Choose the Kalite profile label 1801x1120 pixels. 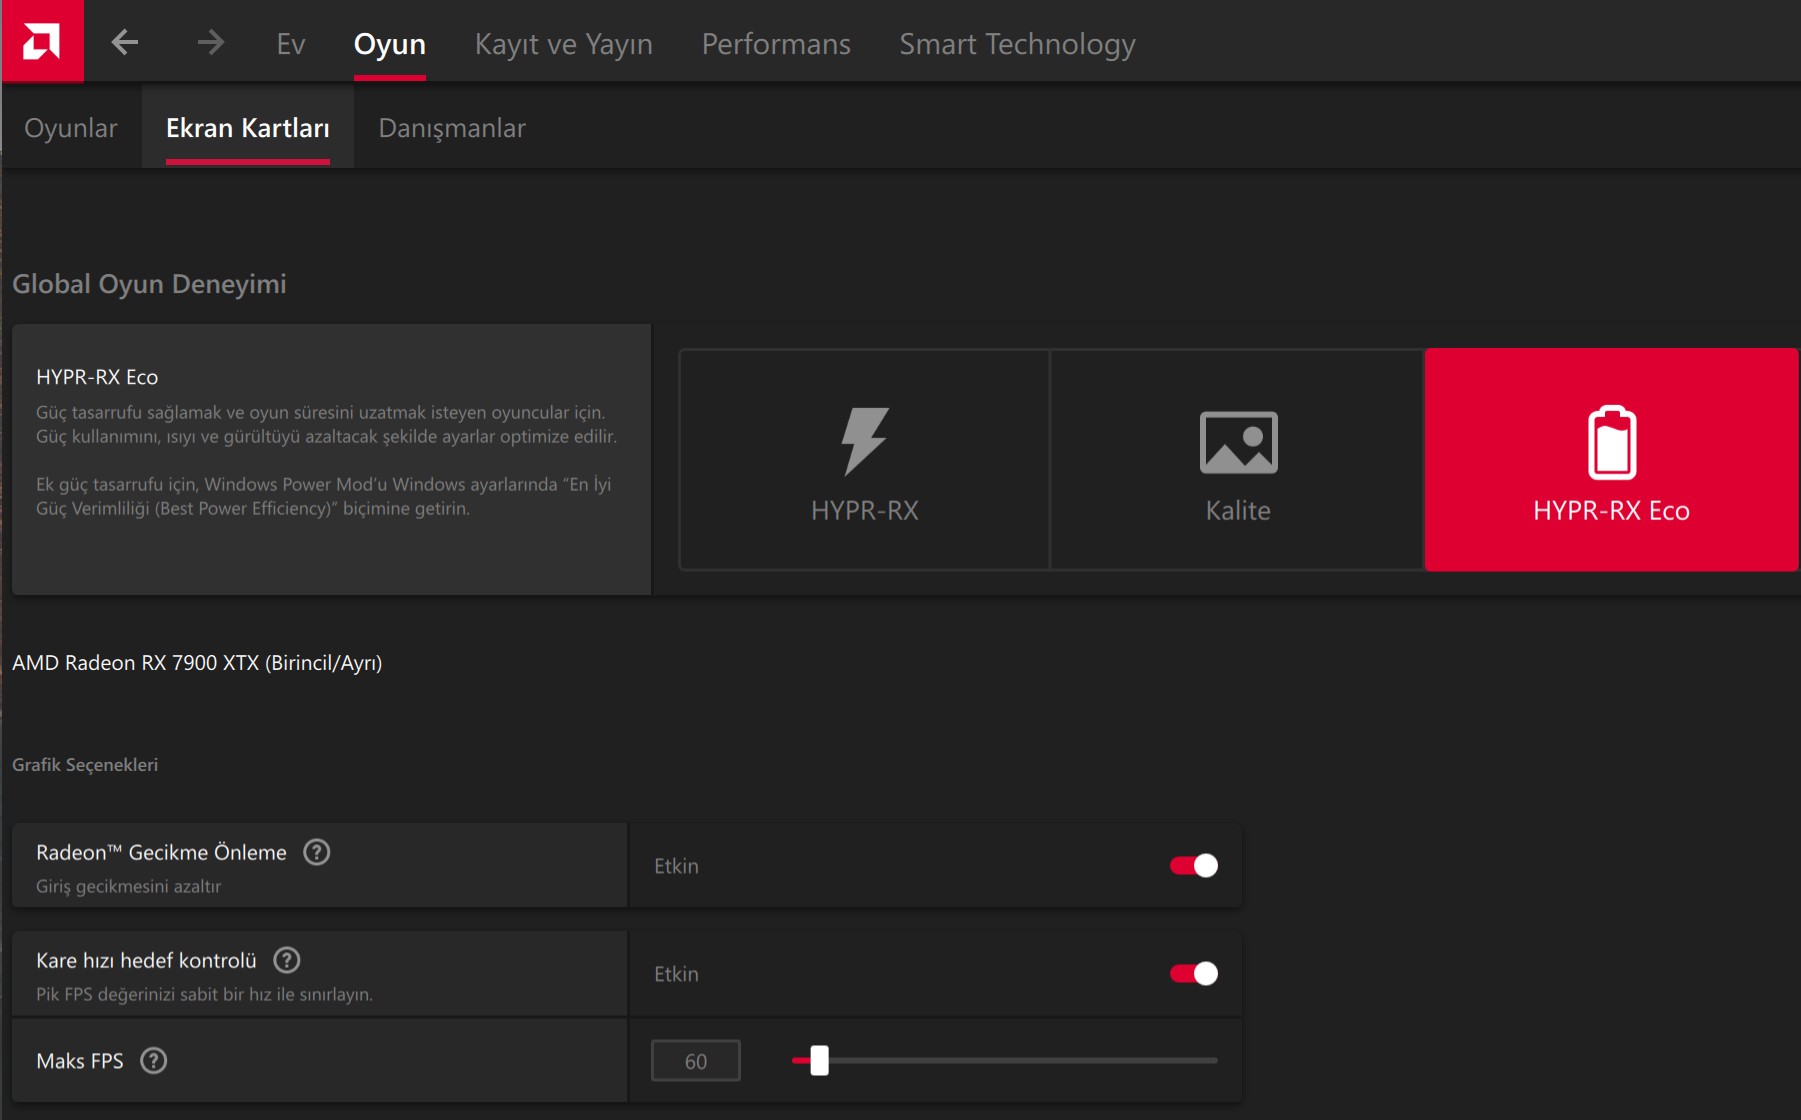(x=1238, y=510)
